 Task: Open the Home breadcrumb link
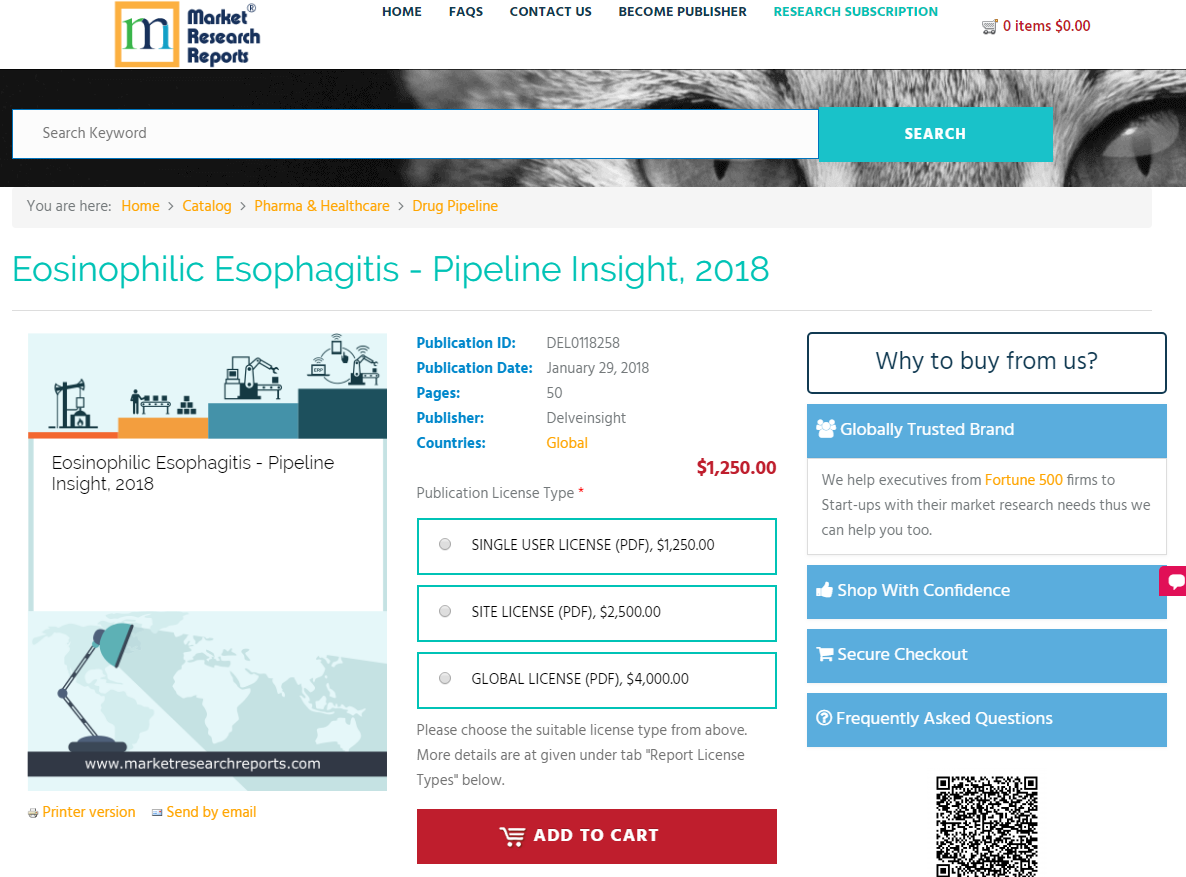click(141, 206)
